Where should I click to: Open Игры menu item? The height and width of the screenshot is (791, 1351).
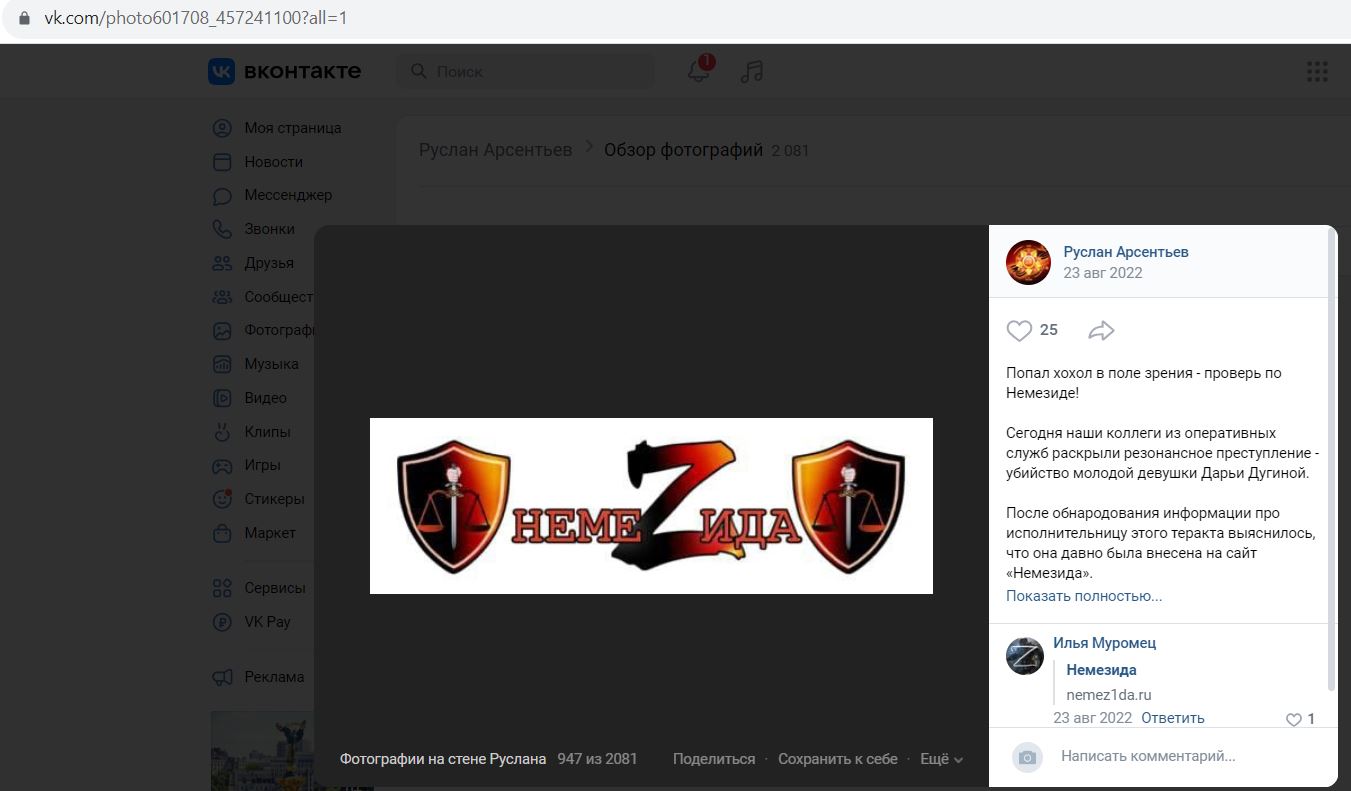tap(262, 465)
